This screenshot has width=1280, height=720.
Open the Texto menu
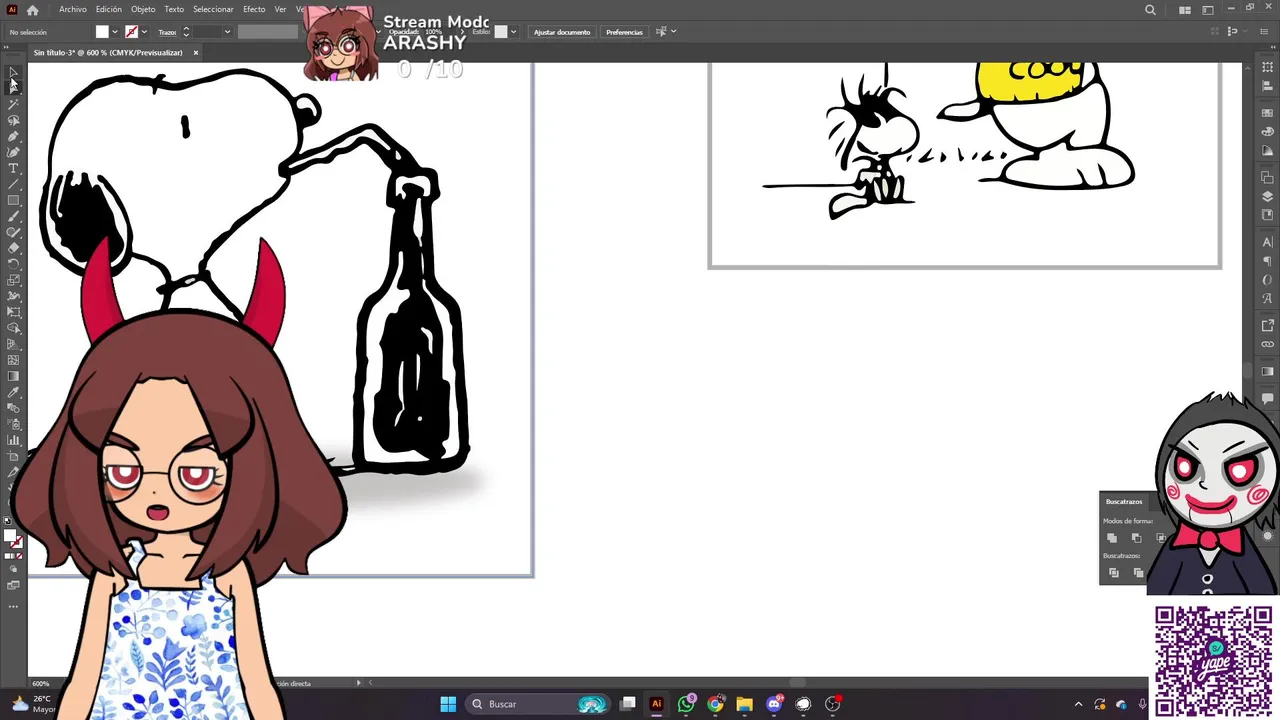click(174, 10)
